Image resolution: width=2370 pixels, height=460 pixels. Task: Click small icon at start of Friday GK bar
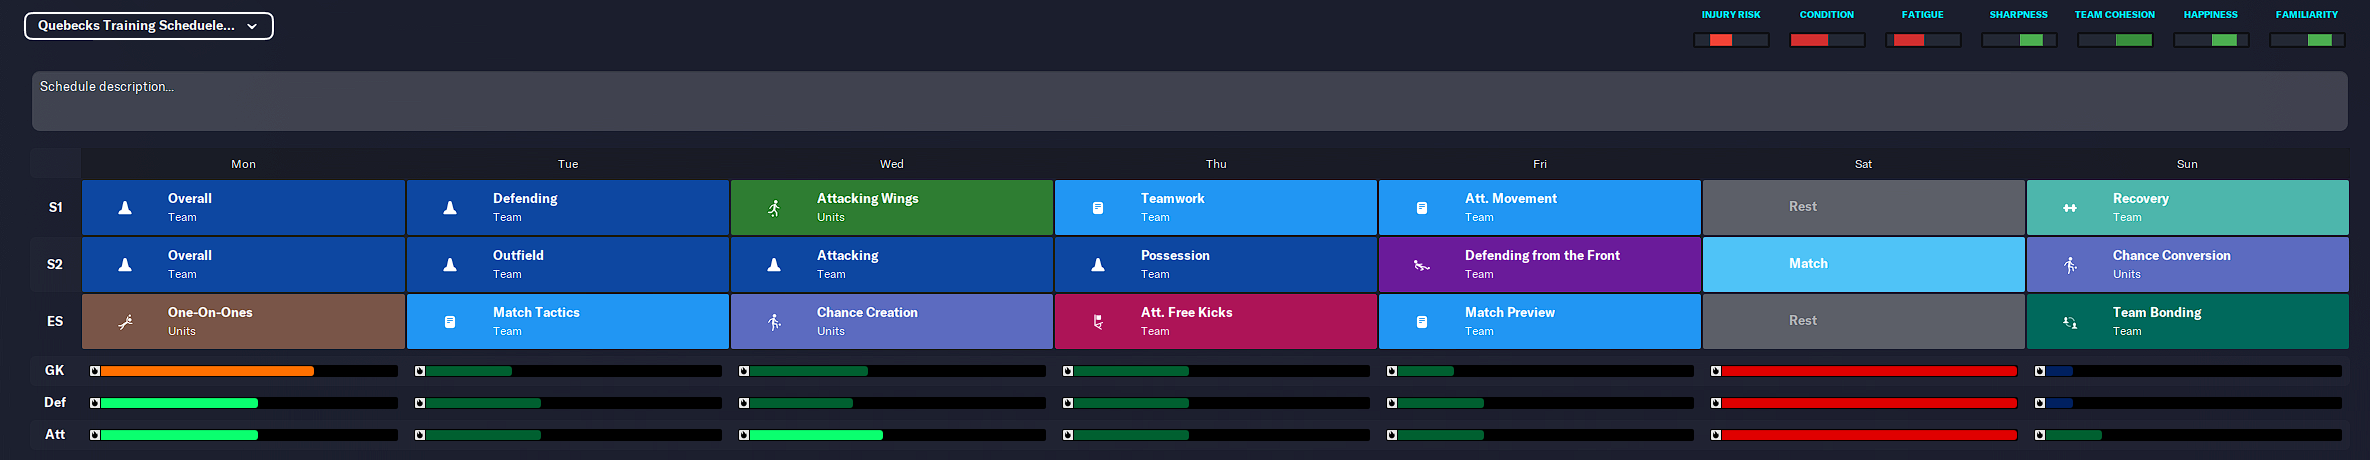[1392, 371]
